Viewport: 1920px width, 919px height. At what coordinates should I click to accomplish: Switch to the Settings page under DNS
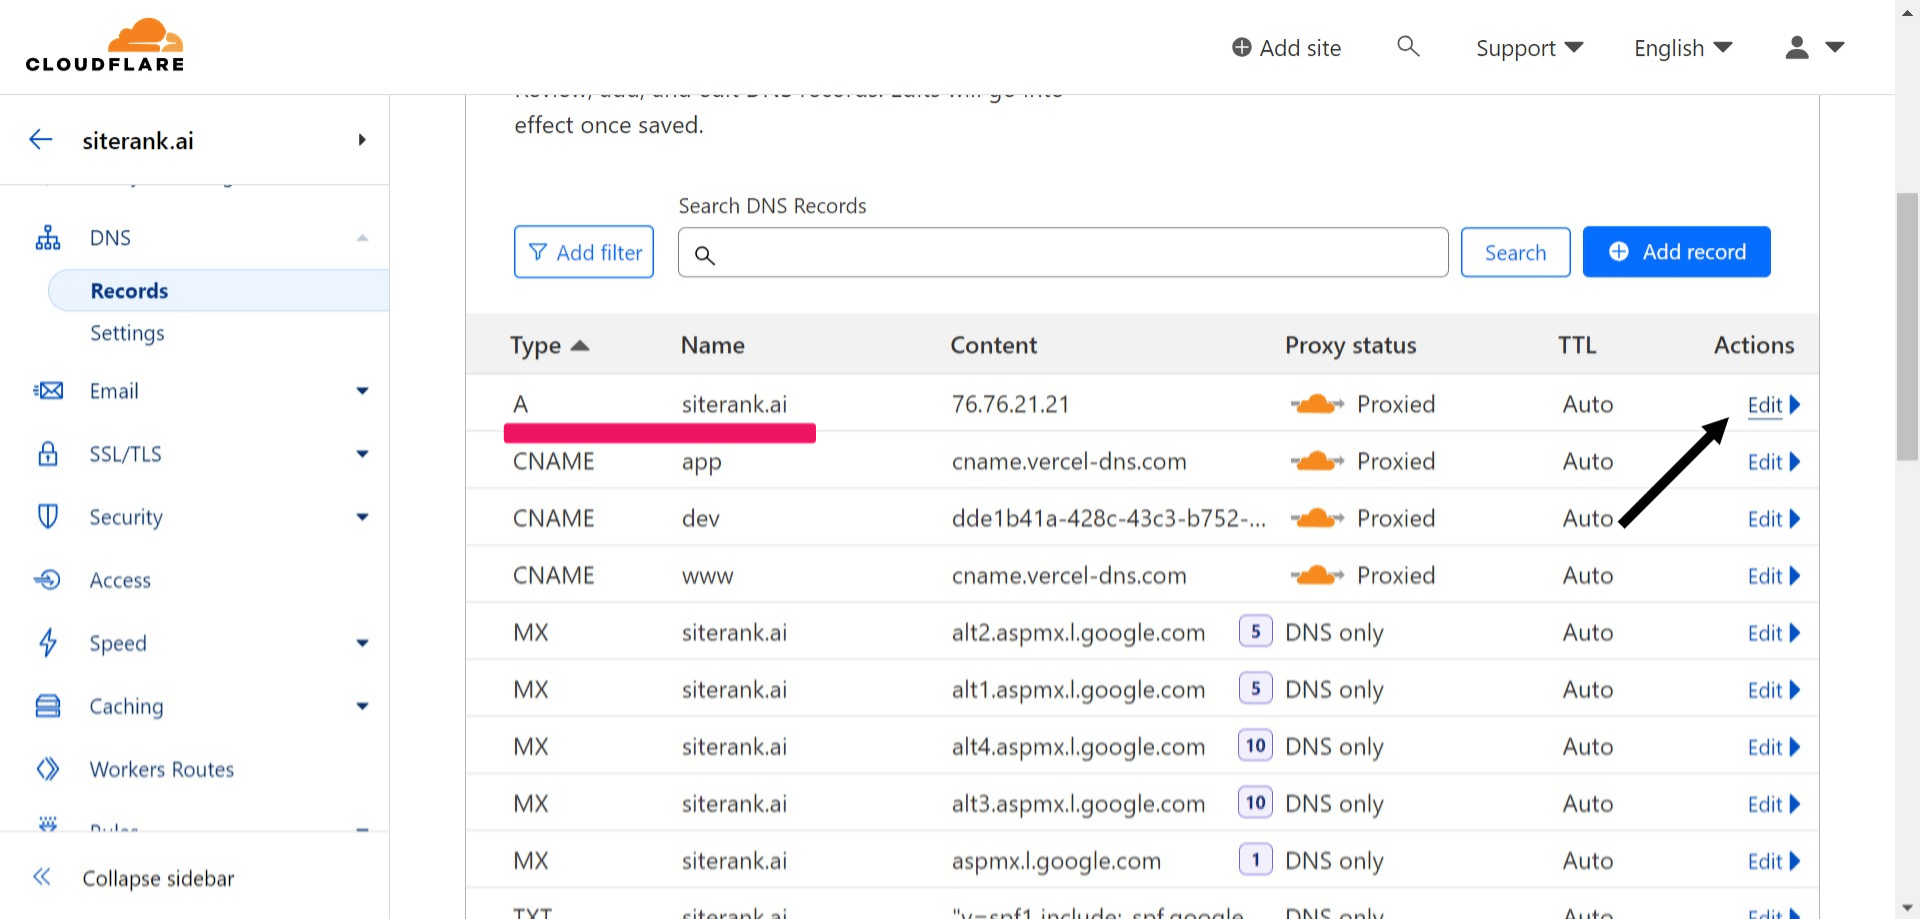click(x=127, y=333)
